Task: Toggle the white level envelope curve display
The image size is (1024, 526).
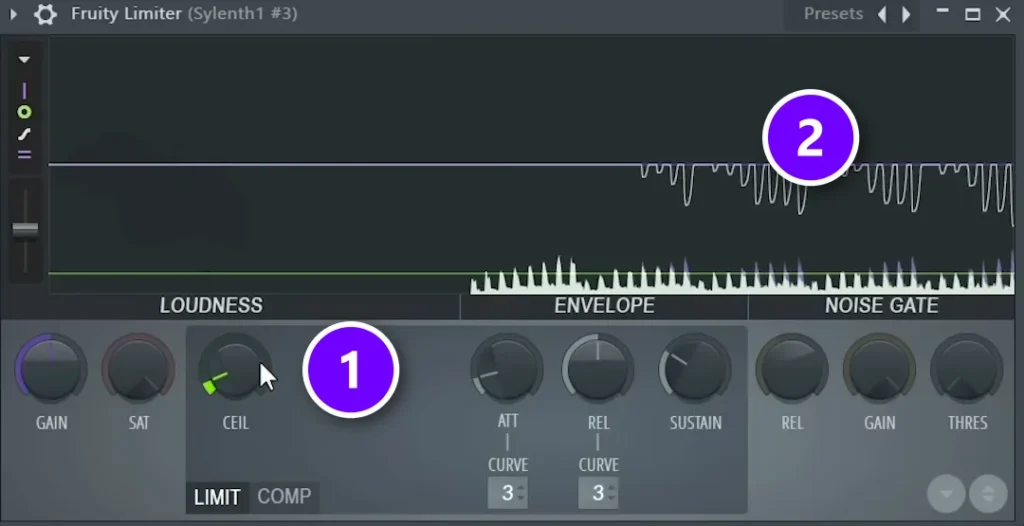Action: [x=24, y=135]
